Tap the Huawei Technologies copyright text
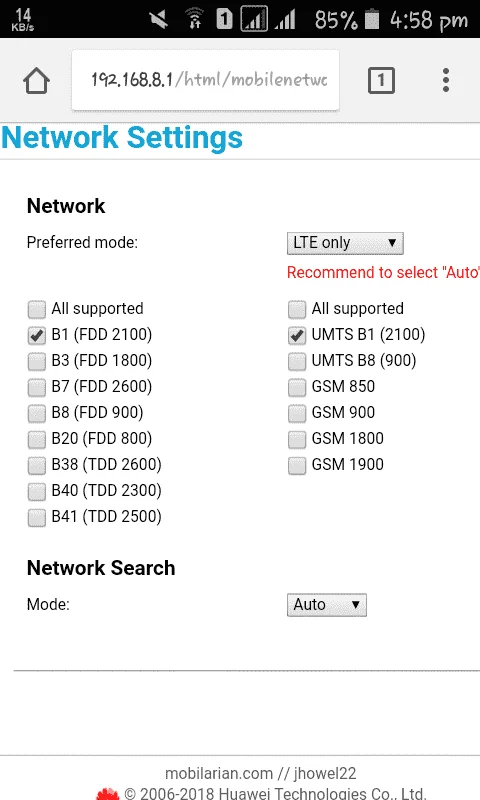This screenshot has width=480, height=800. (275, 793)
